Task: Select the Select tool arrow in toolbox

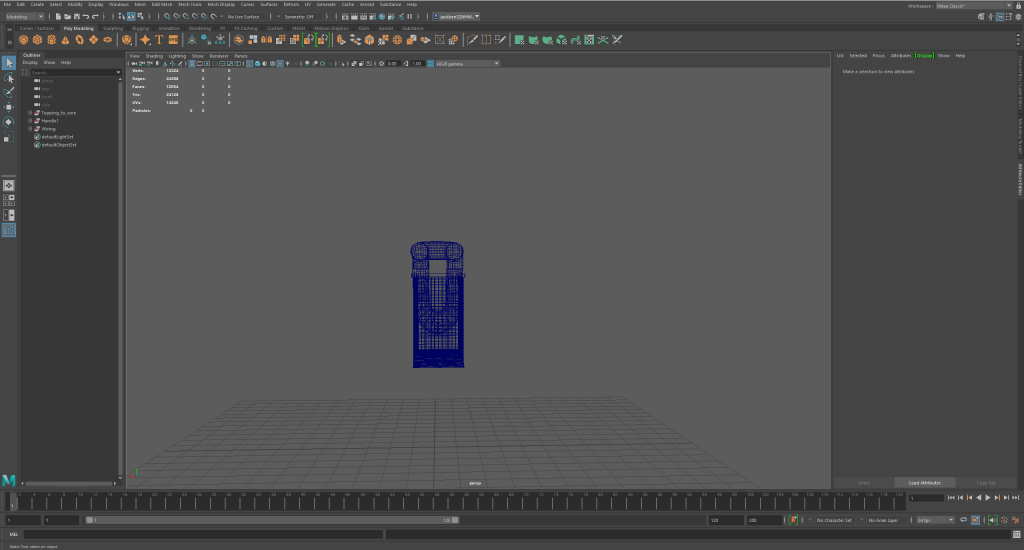Action: [x=9, y=63]
